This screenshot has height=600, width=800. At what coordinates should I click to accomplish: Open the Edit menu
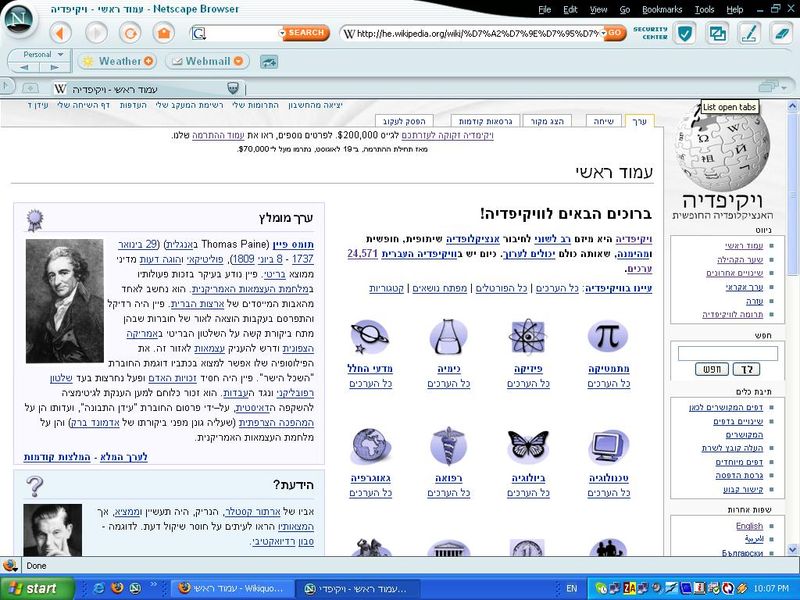(x=570, y=10)
